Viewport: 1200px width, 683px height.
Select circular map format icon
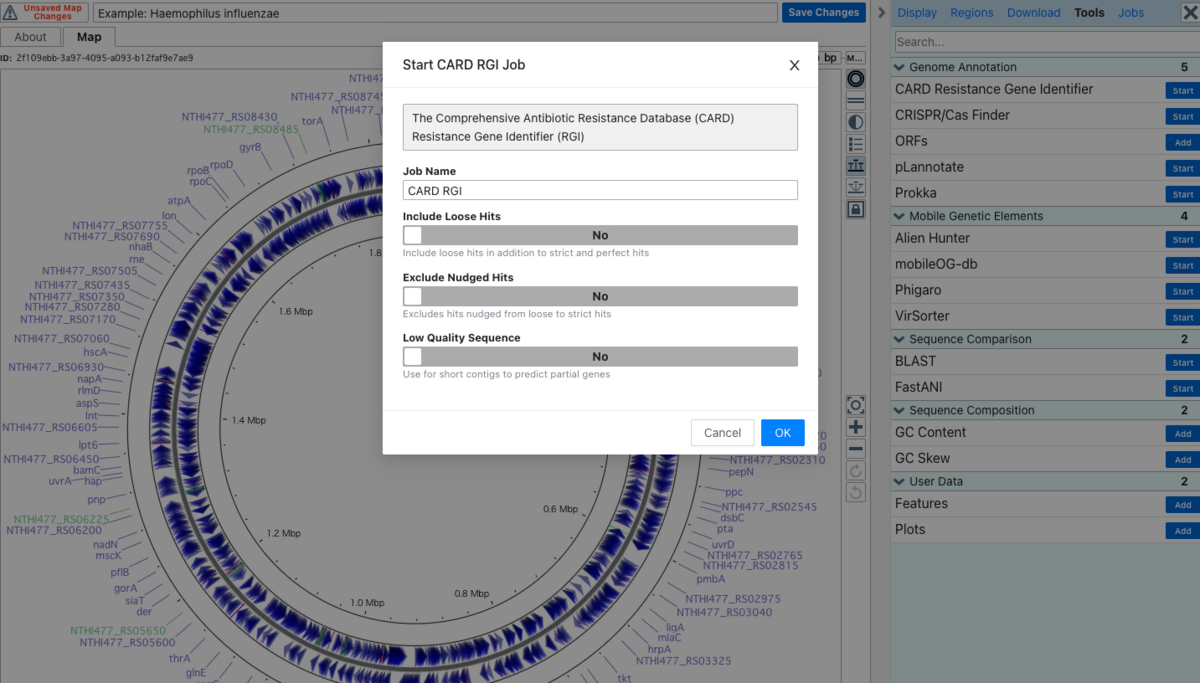click(x=855, y=78)
